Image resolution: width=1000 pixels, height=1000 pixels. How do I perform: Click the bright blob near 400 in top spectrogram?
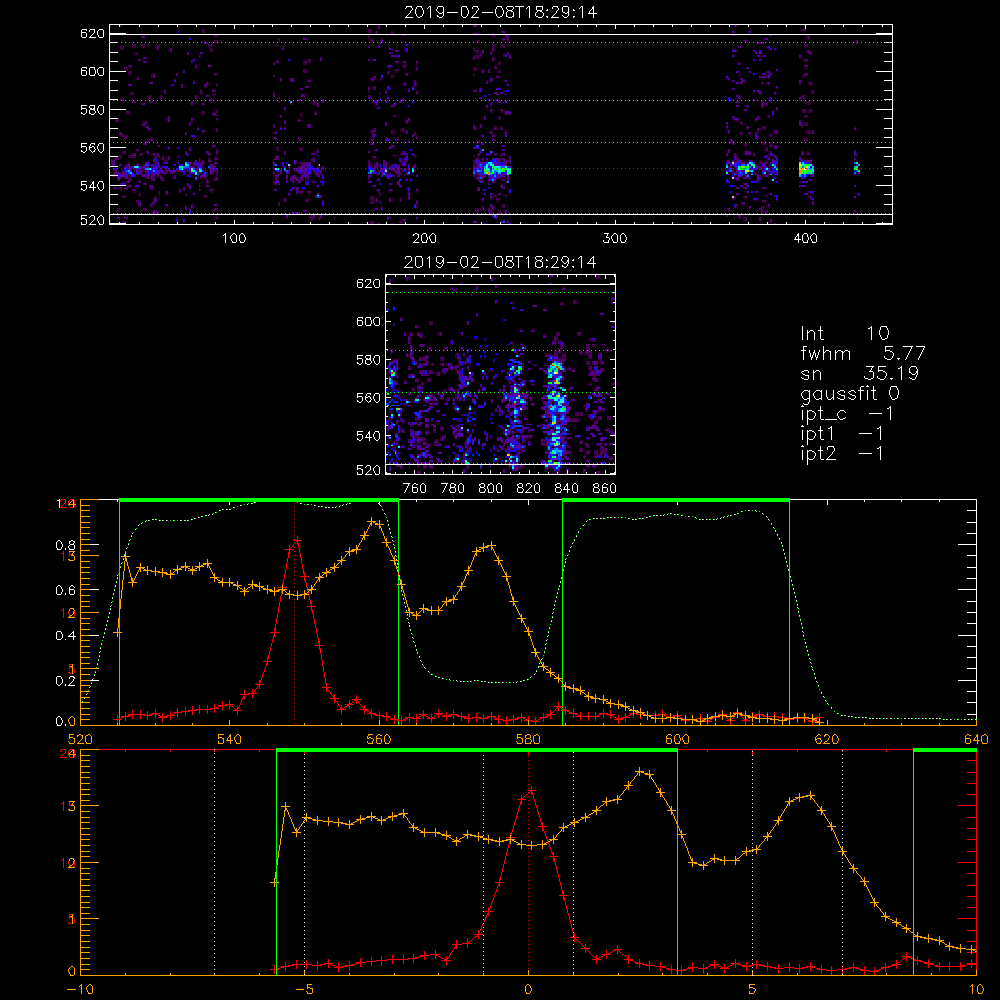coord(806,169)
